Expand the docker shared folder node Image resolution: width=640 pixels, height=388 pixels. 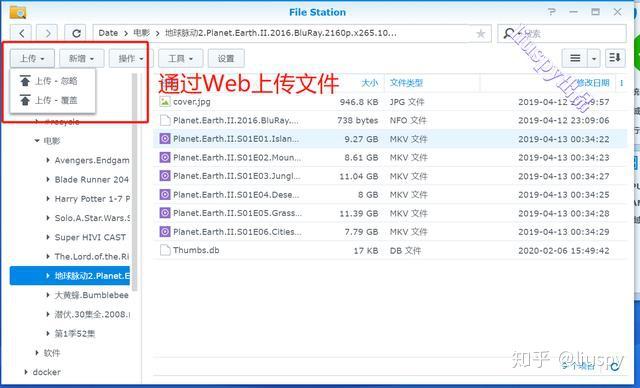click(26, 372)
